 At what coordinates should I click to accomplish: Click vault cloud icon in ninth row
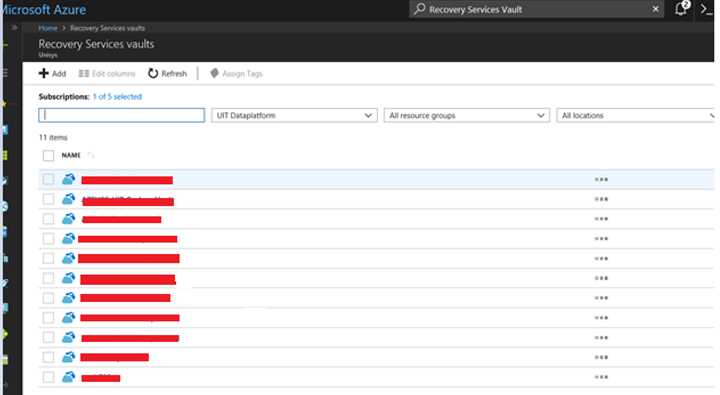(68, 337)
